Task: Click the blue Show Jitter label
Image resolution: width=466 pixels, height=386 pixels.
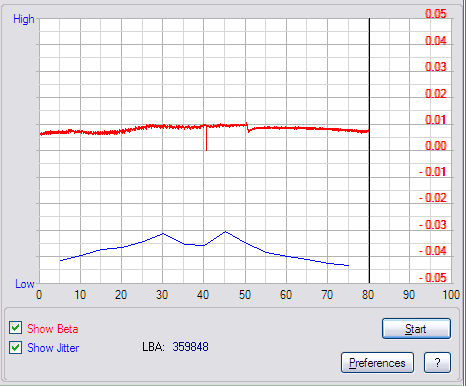Action: pos(53,348)
